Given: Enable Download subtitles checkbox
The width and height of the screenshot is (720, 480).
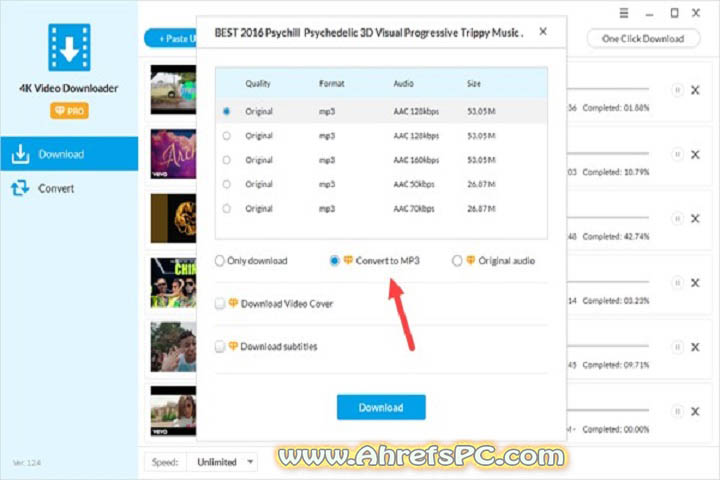Looking at the screenshot, I should pos(220,346).
